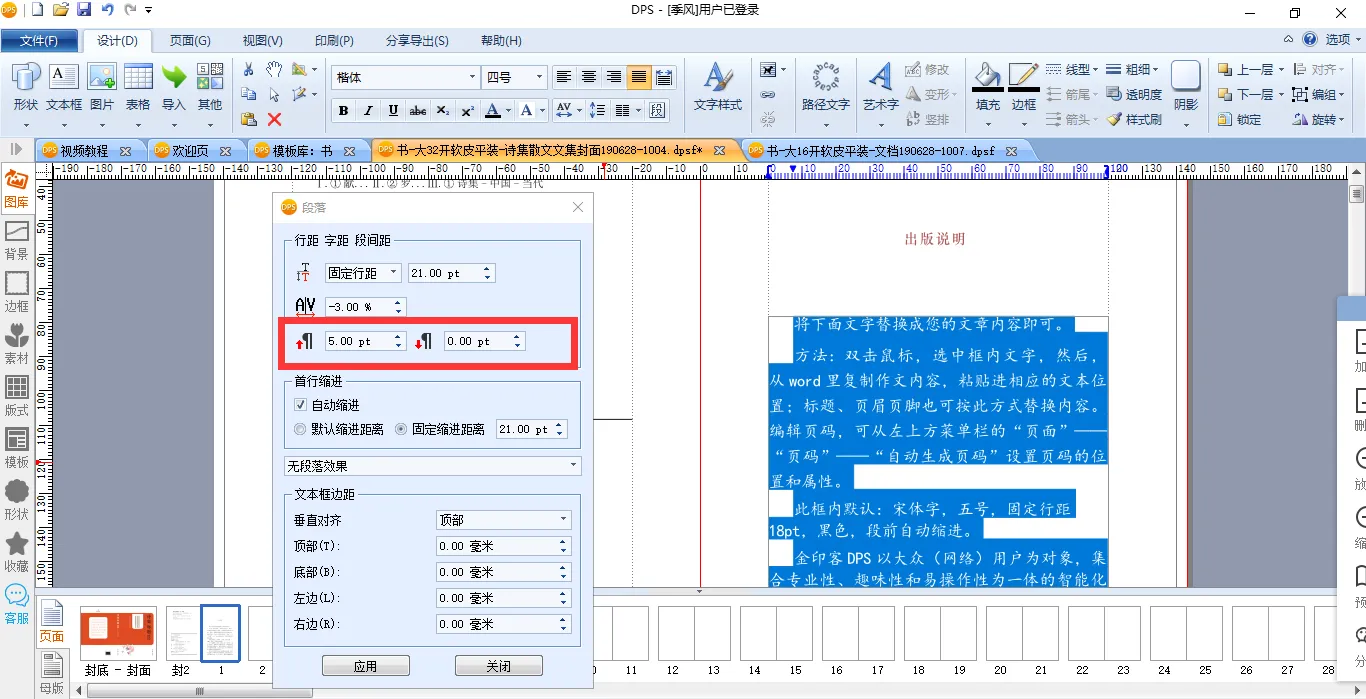Screen dimensions: 1366x699
Task: Open the 段 paragraph settings icon
Action: pyautogui.click(x=657, y=110)
